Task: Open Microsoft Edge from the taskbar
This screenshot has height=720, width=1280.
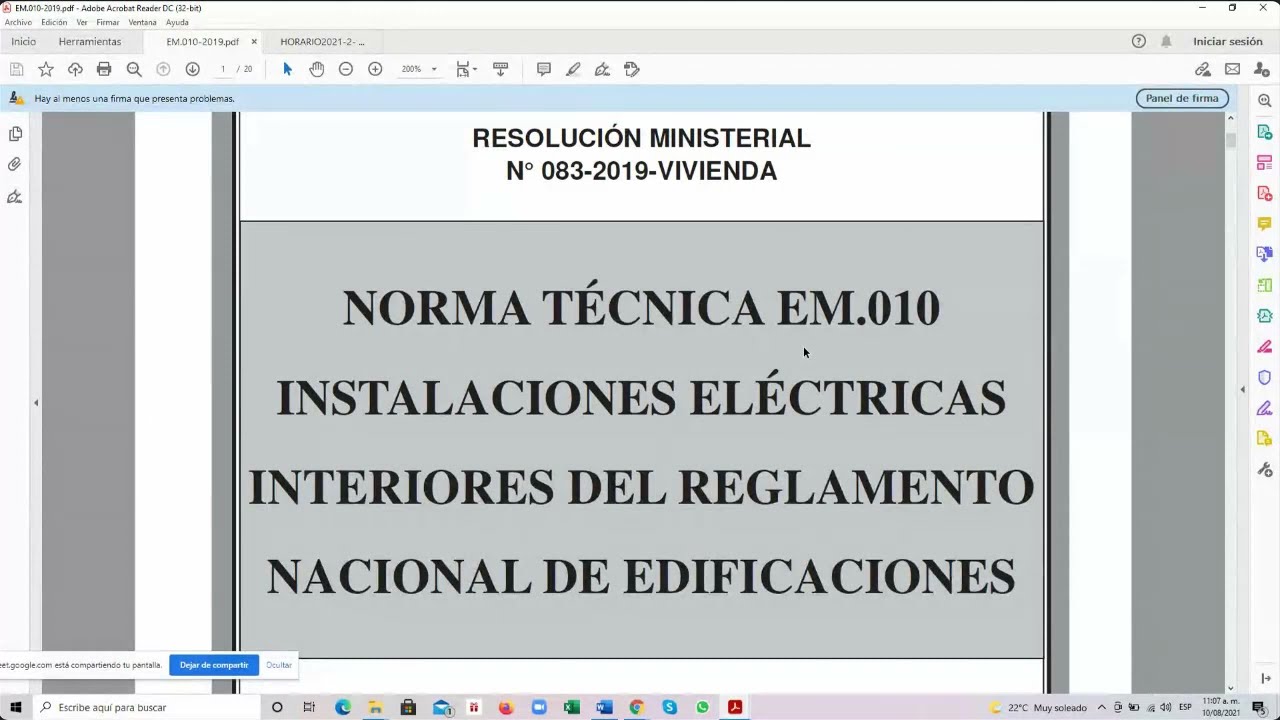Action: 343,707
